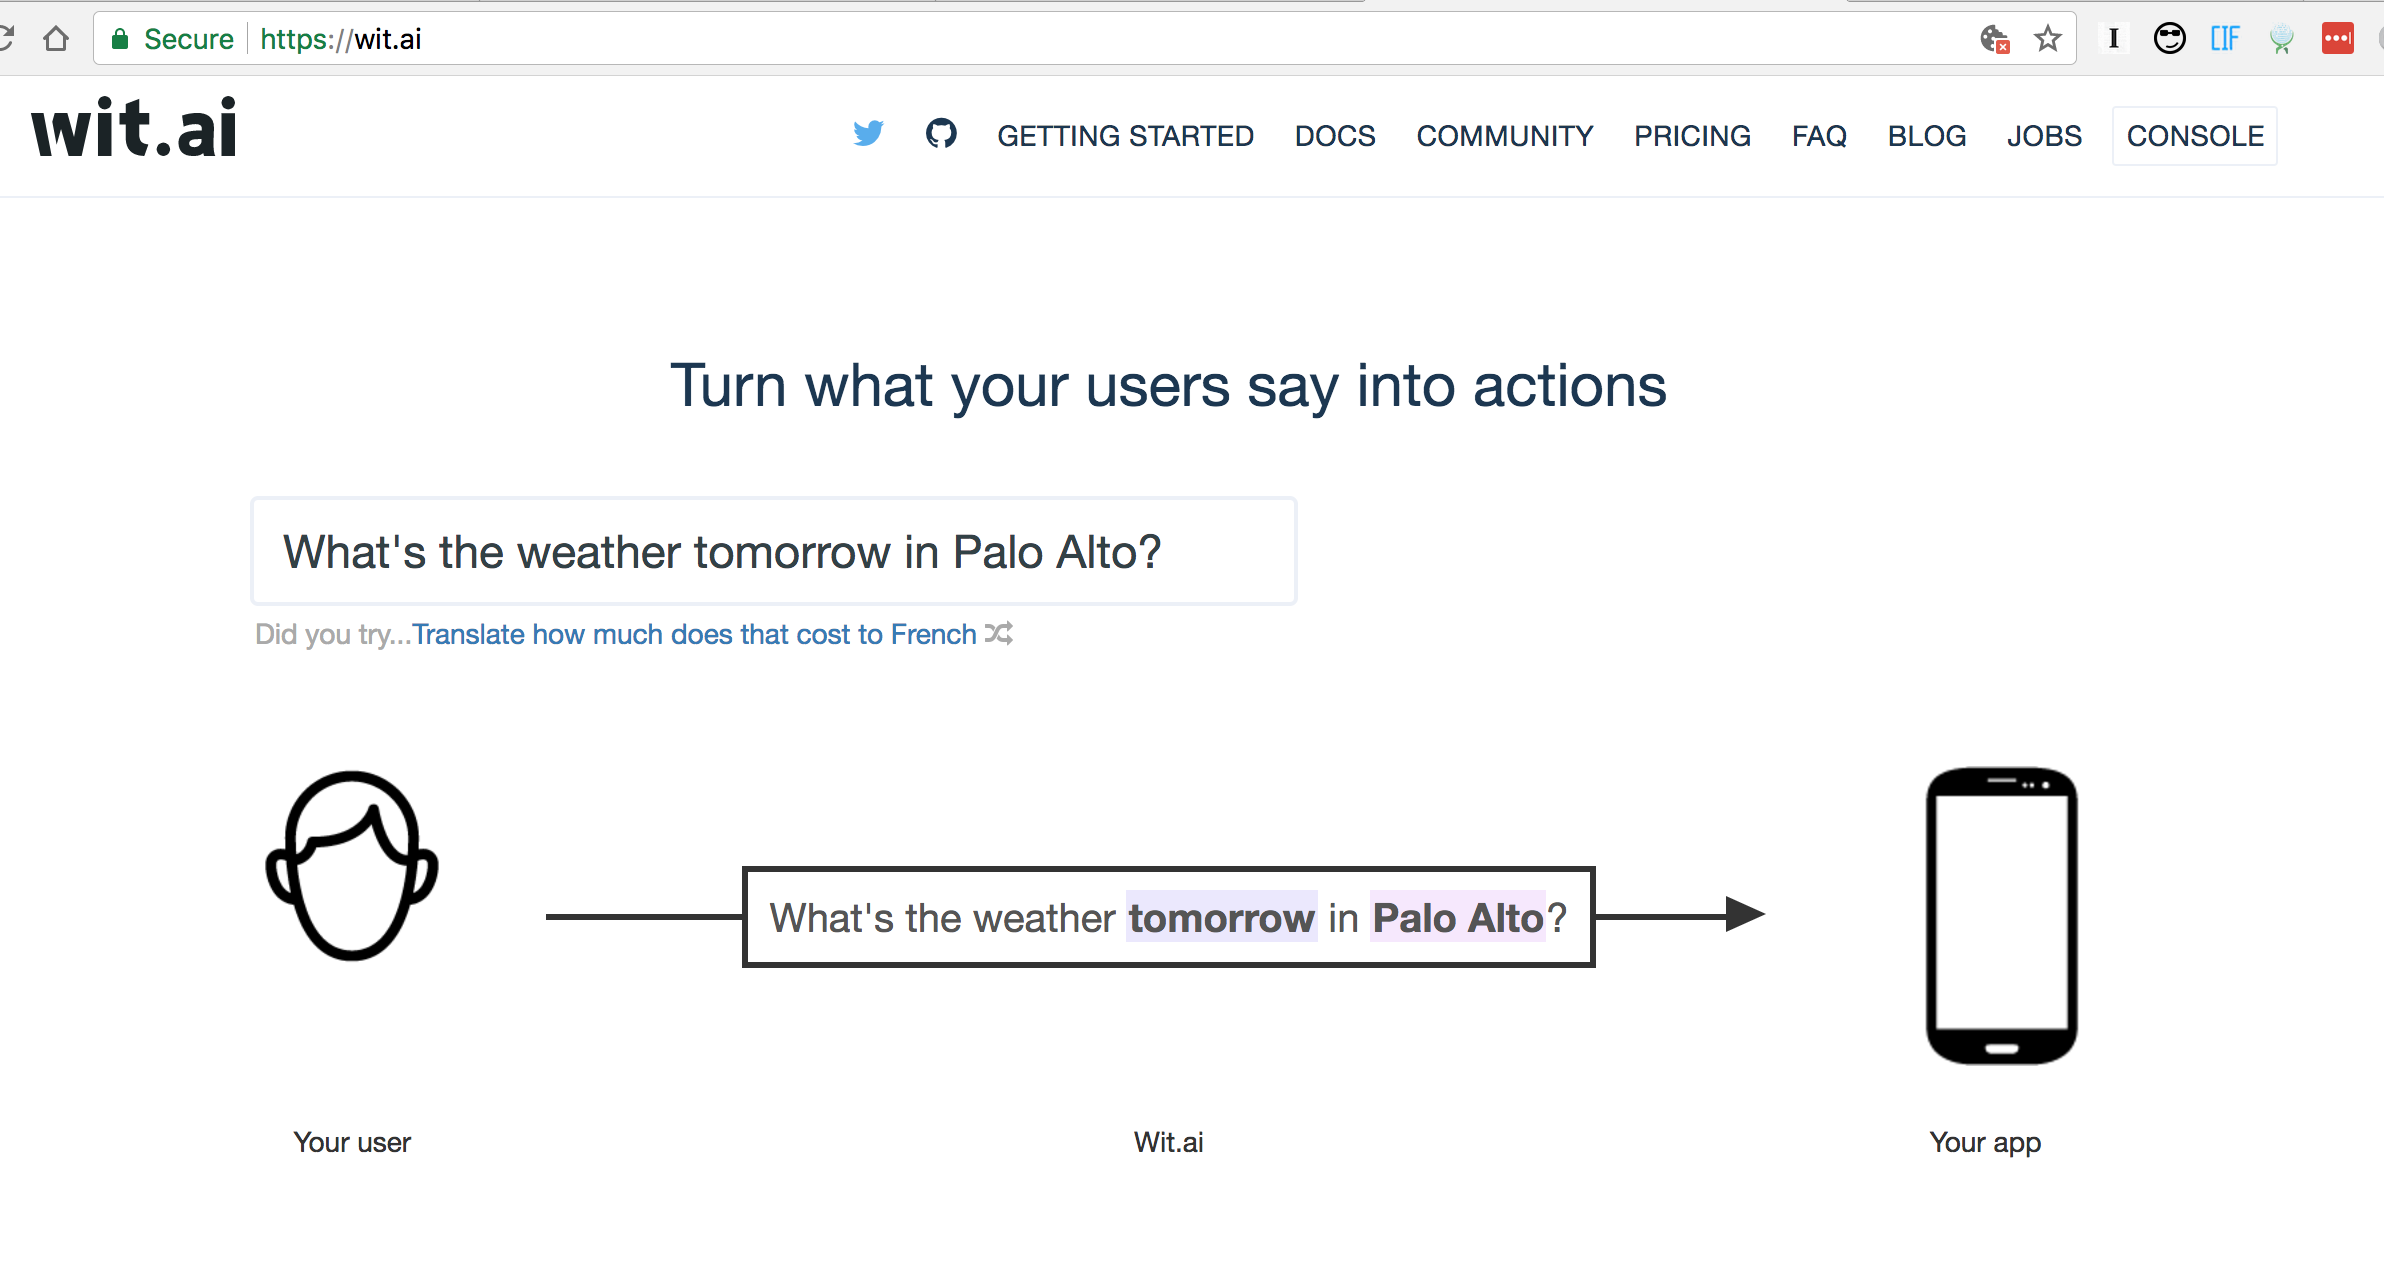Click the smiley face extension icon
The image size is (2384, 1274).
(x=2169, y=39)
